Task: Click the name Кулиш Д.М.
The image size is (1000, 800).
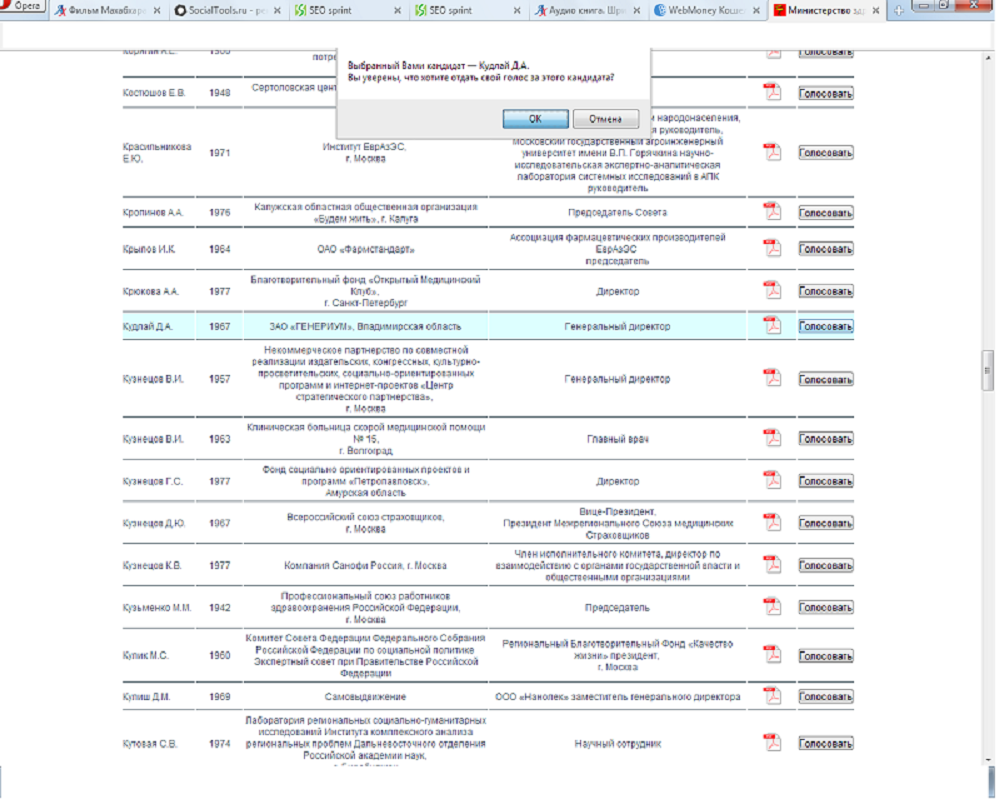Action: coord(146,697)
